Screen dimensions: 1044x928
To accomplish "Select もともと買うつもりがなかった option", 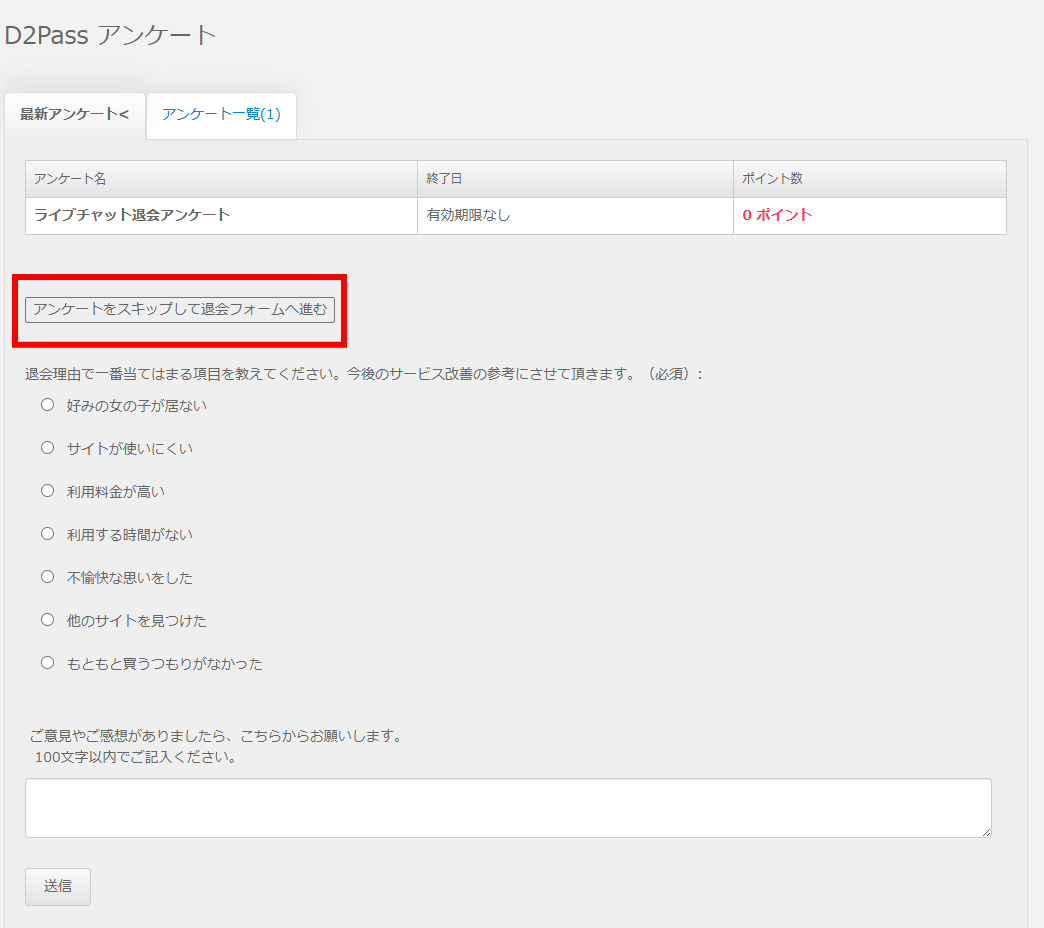I will (47, 662).
